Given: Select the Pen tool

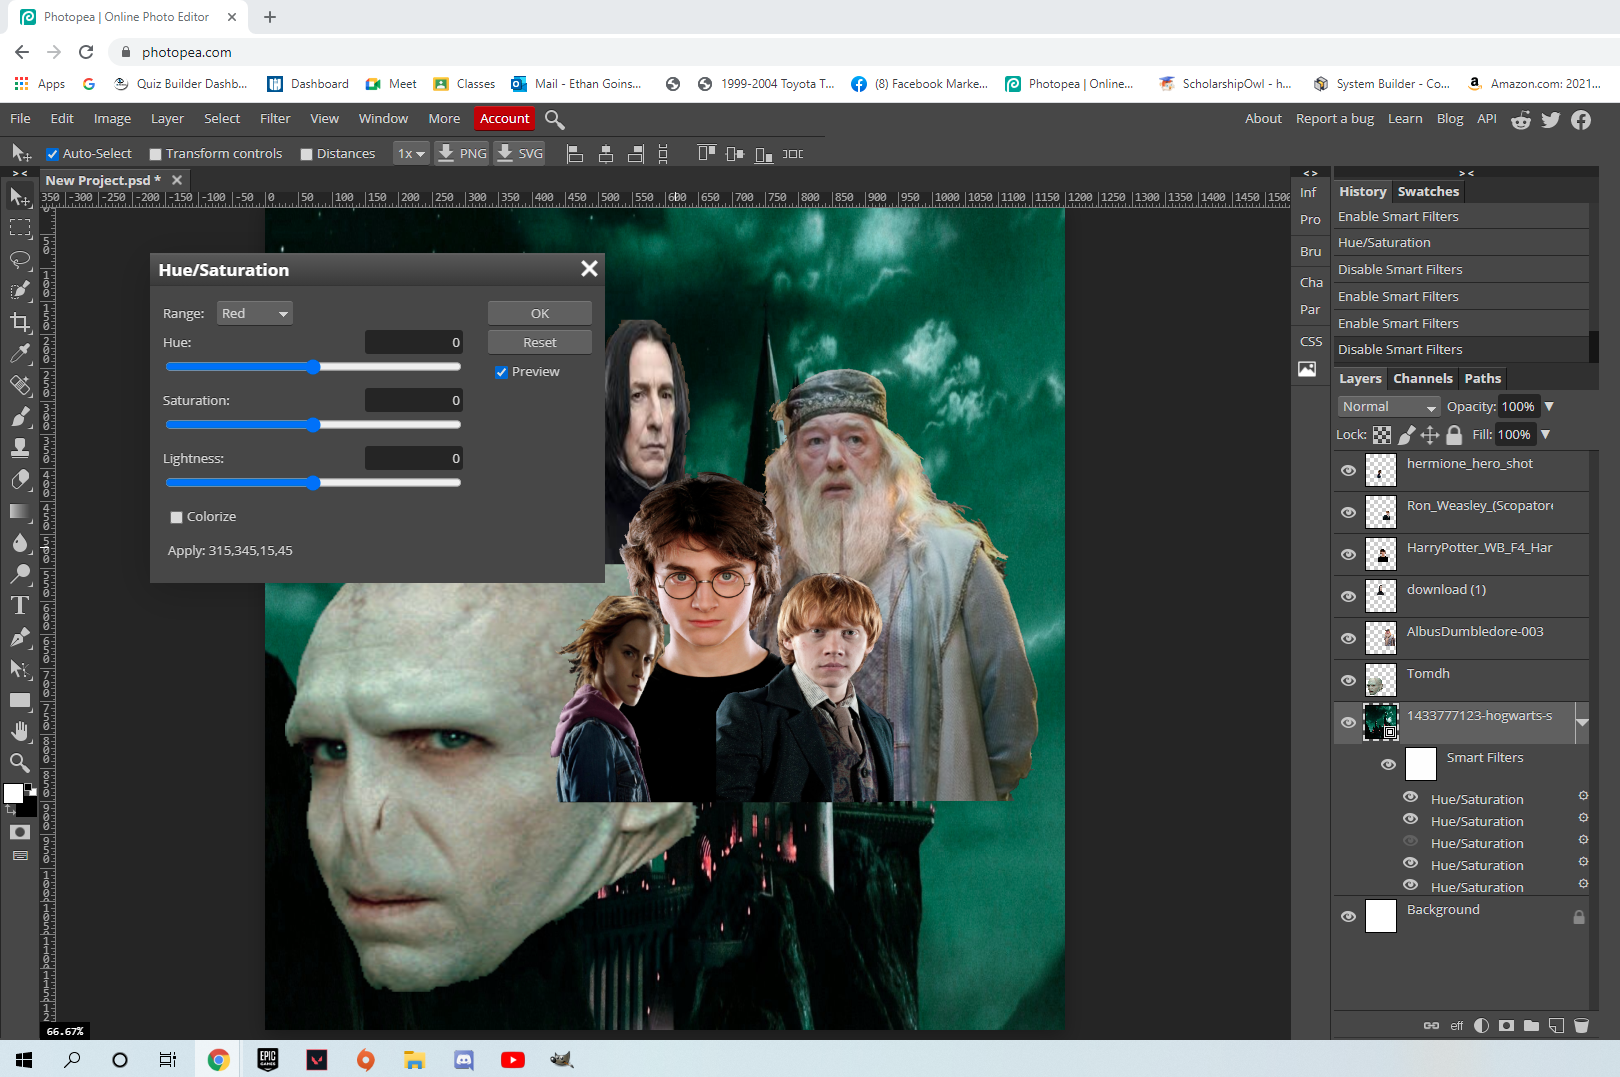Looking at the screenshot, I should tap(20, 637).
